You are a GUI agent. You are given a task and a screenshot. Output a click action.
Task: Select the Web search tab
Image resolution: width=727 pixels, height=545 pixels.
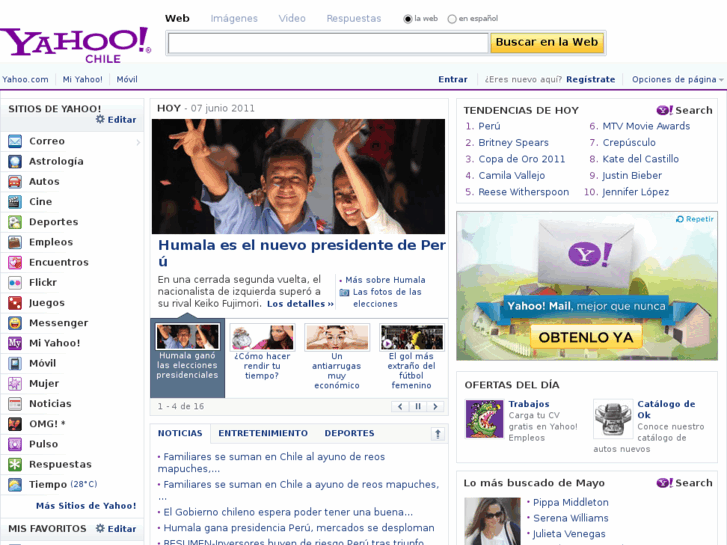coord(177,19)
